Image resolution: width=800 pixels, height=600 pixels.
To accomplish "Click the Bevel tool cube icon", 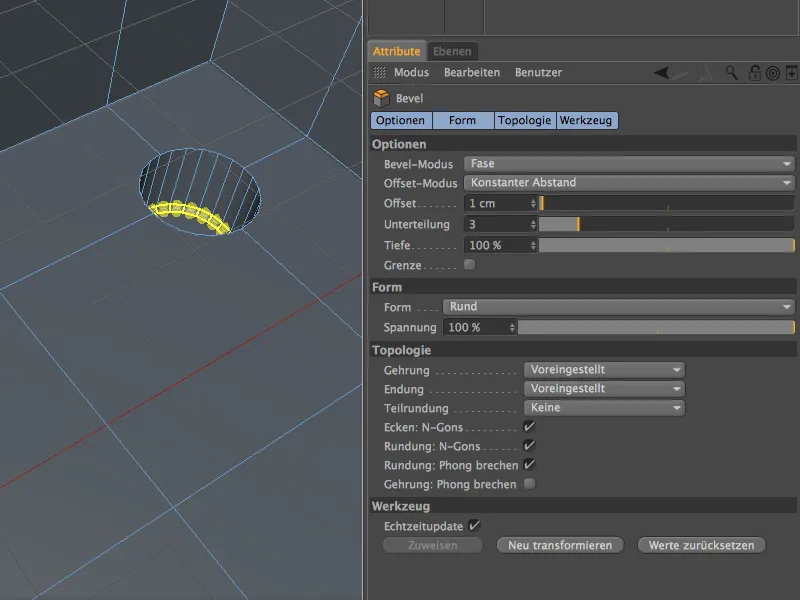I will pyautogui.click(x=381, y=98).
